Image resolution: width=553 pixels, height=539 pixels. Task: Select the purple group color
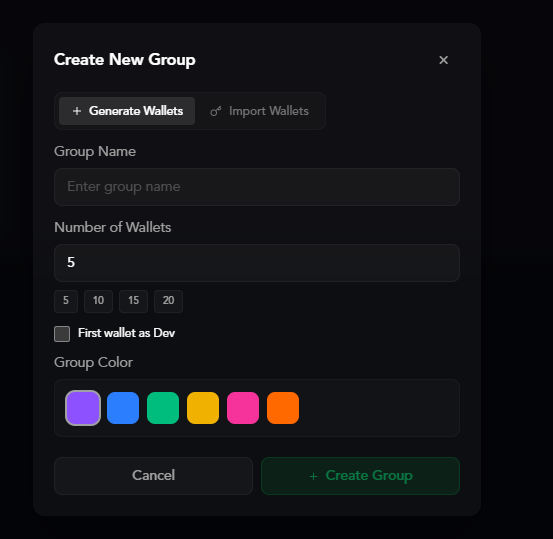coord(83,408)
